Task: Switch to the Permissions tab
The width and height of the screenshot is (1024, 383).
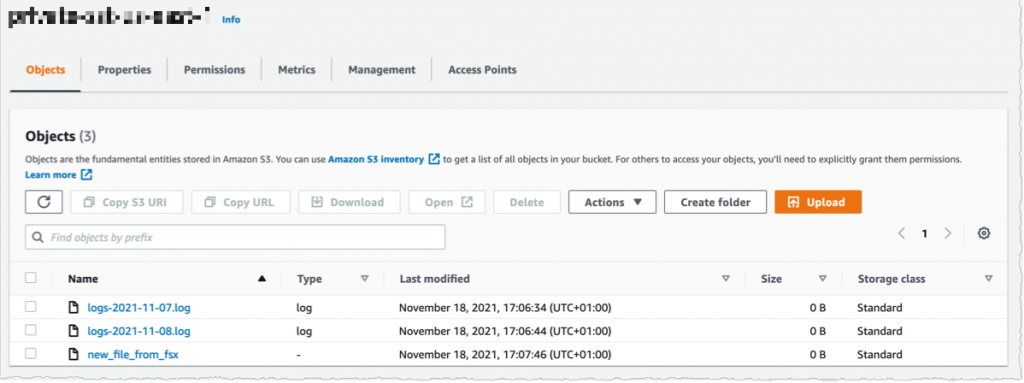Action: (214, 69)
